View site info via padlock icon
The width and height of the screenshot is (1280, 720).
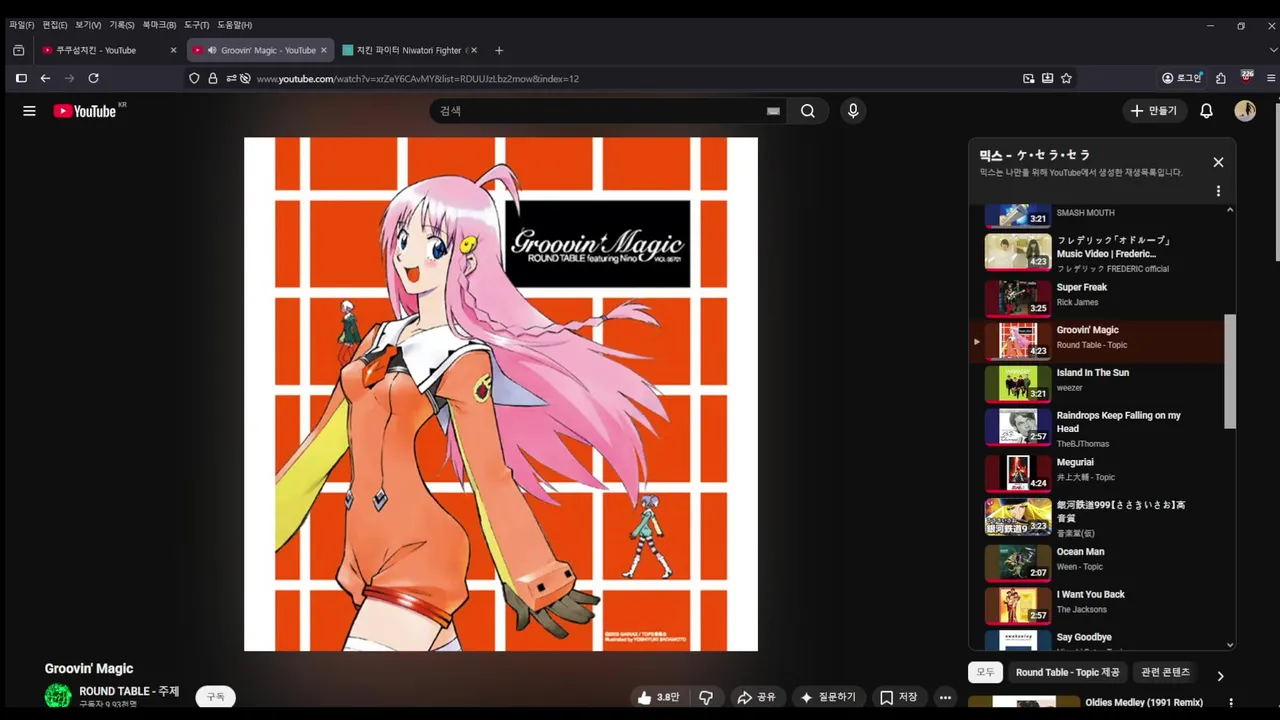212,78
